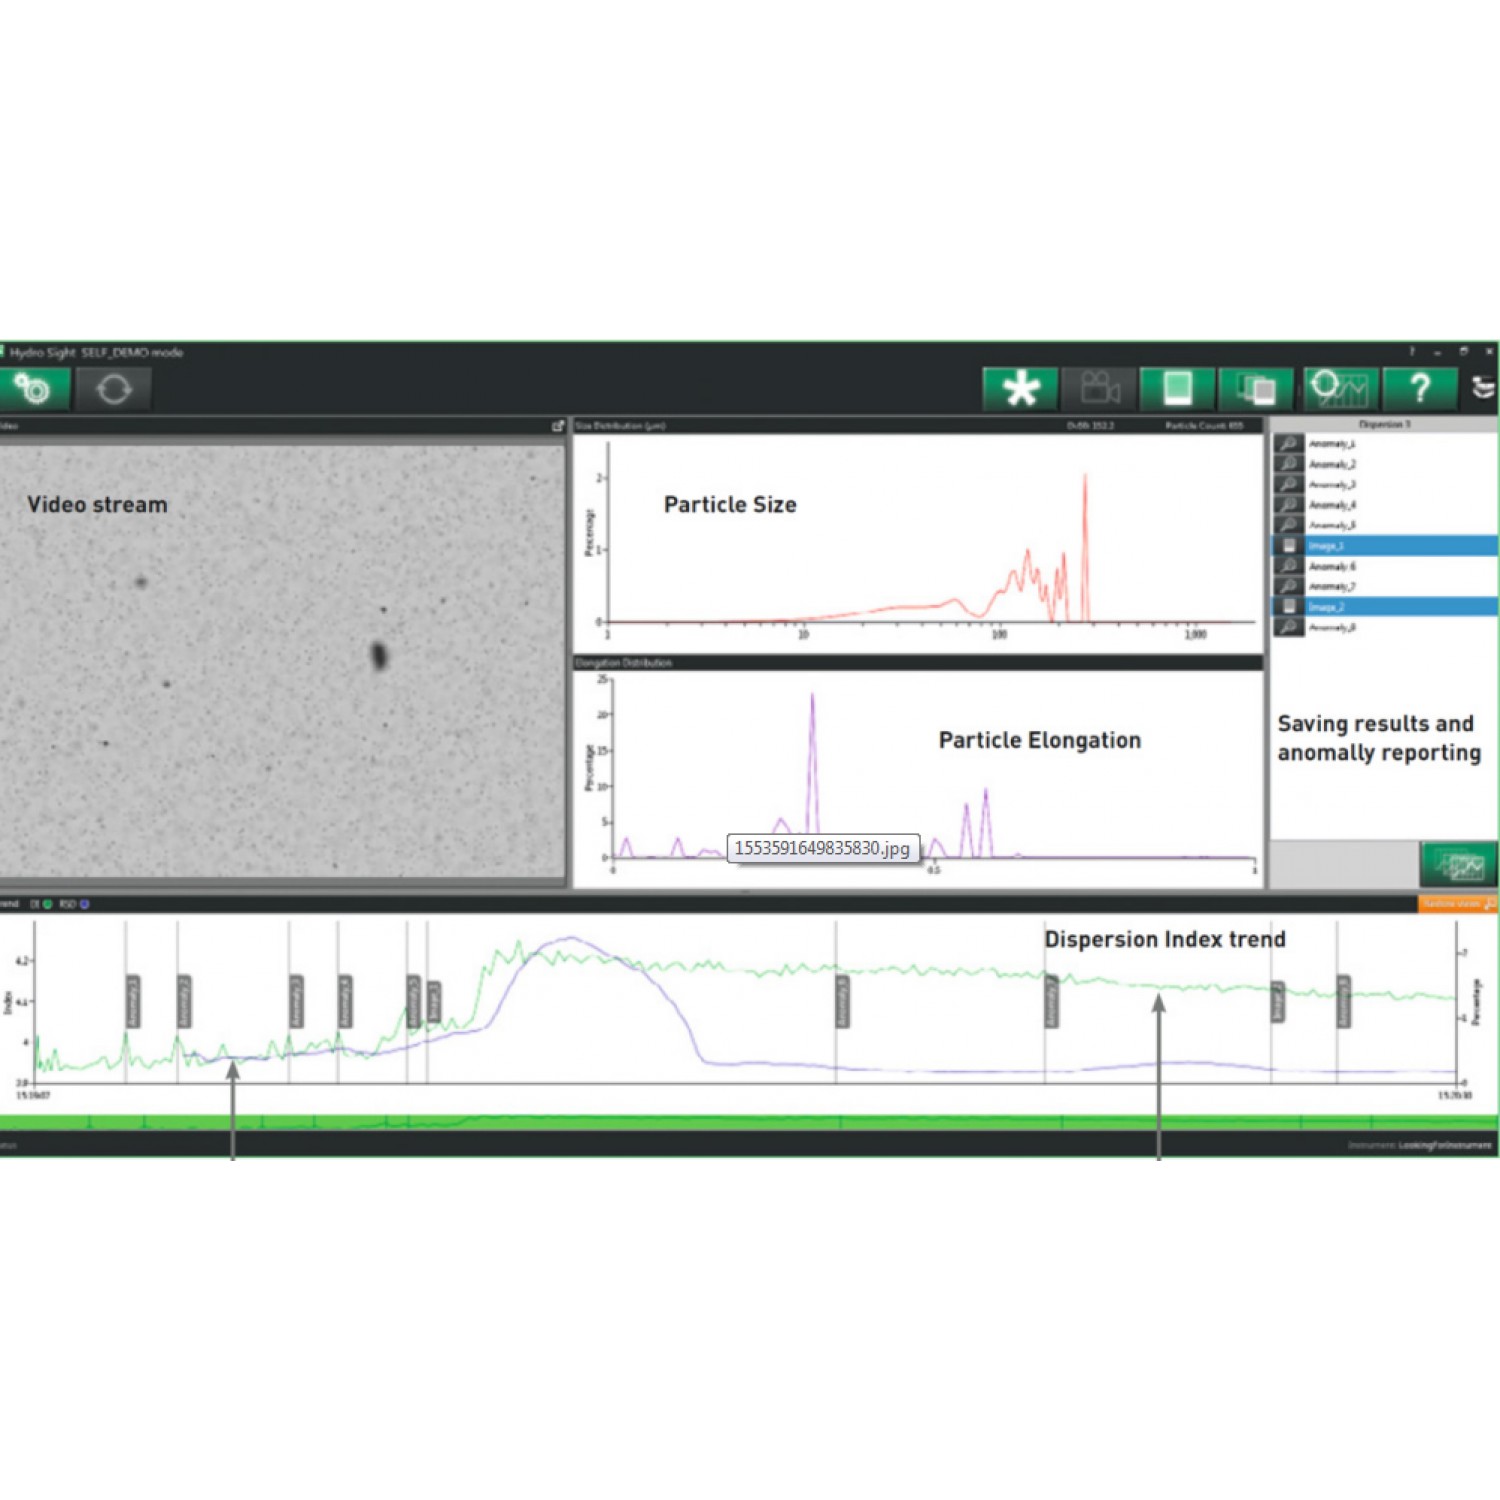Viewport: 1500px width, 1500px height.
Task: Click the green report button below results list
Action: pyautogui.click(x=1458, y=863)
